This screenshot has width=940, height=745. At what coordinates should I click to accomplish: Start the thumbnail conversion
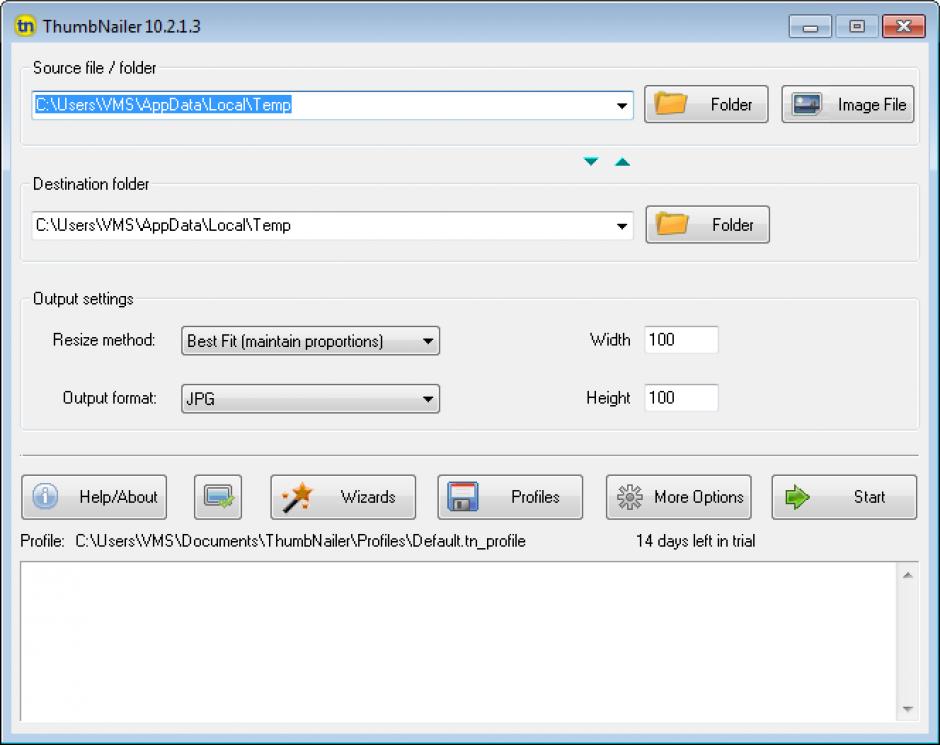tap(844, 497)
